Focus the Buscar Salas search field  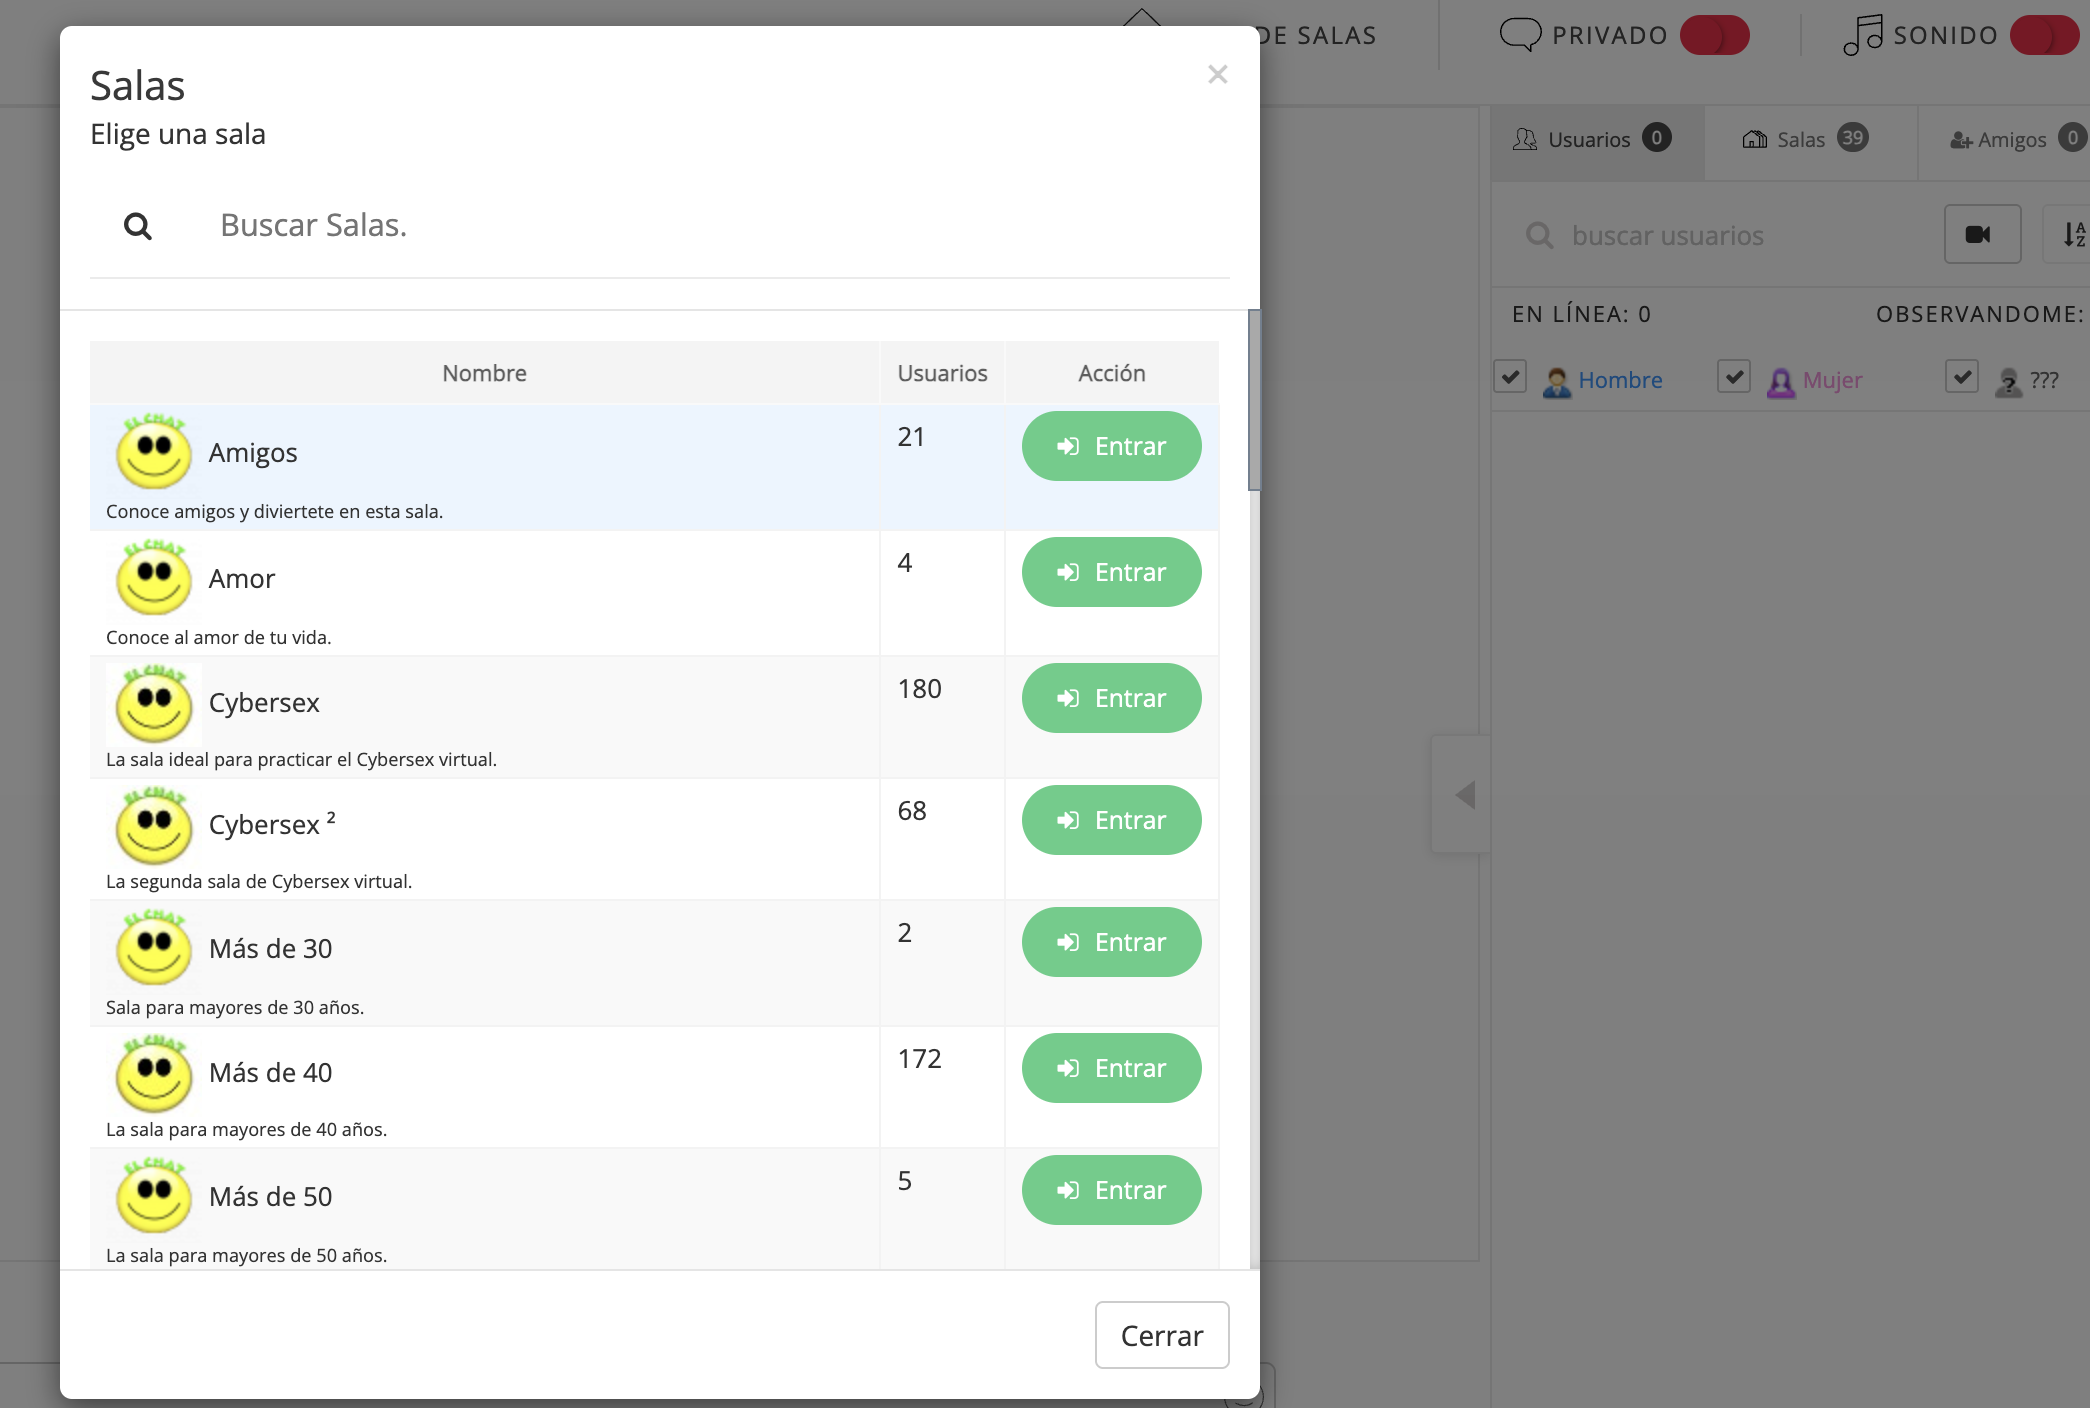click(700, 226)
